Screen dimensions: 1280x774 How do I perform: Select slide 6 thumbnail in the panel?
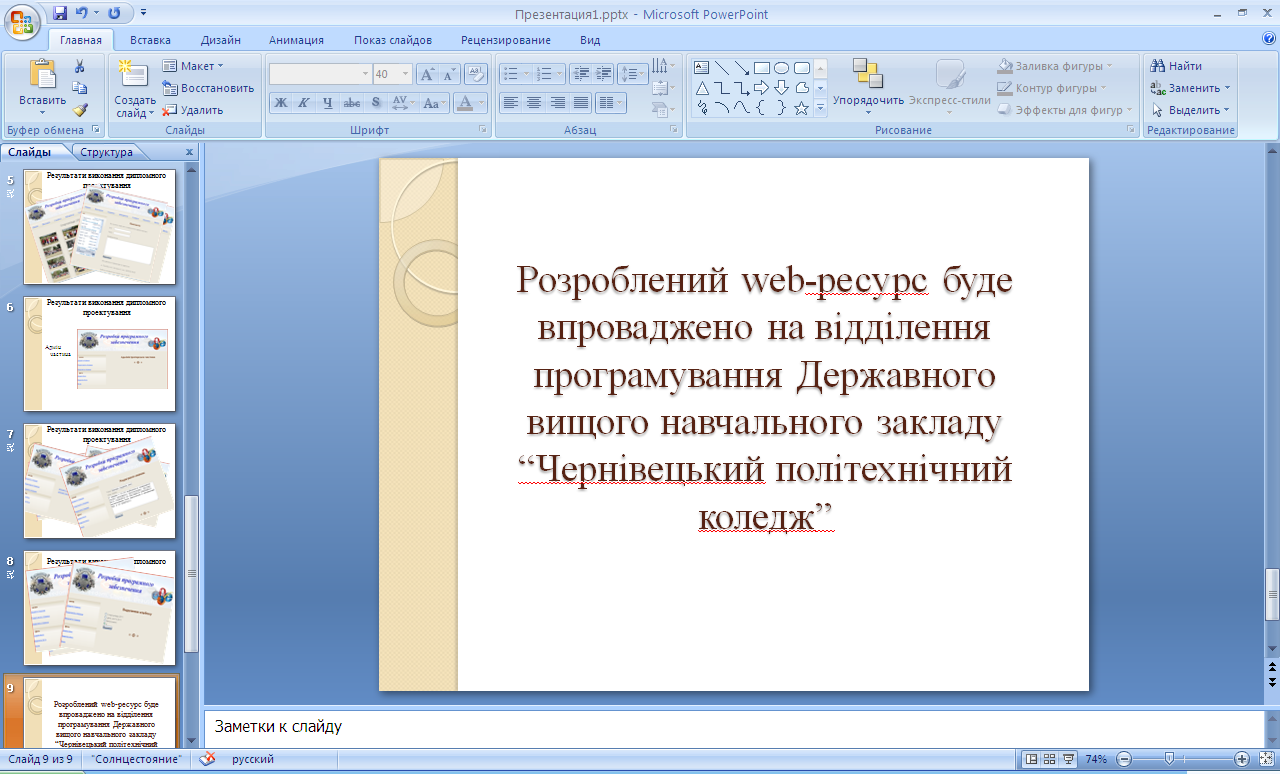pyautogui.click(x=99, y=353)
